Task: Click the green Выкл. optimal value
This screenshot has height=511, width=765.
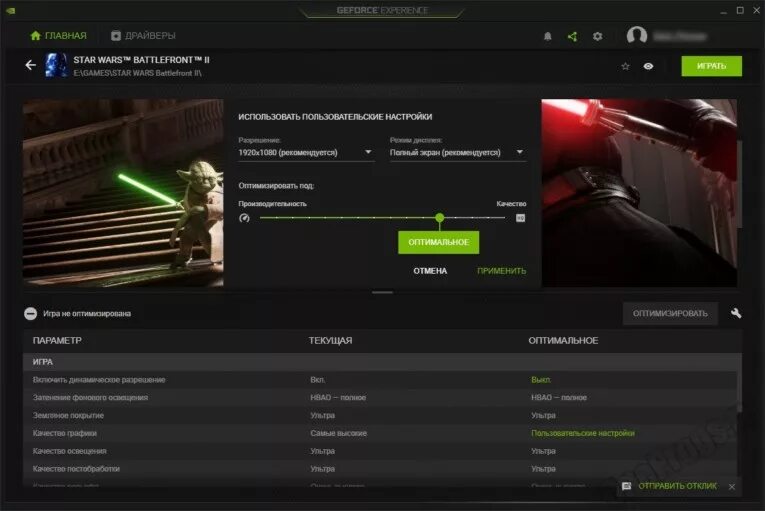Action: point(541,380)
